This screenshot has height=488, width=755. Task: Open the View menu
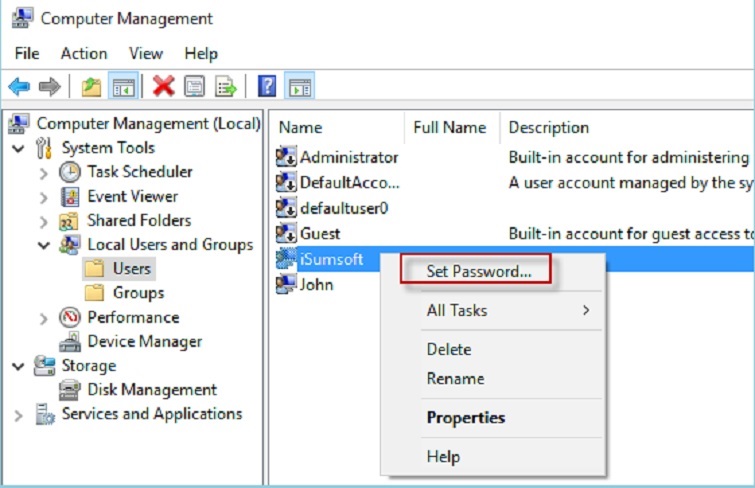coord(145,53)
